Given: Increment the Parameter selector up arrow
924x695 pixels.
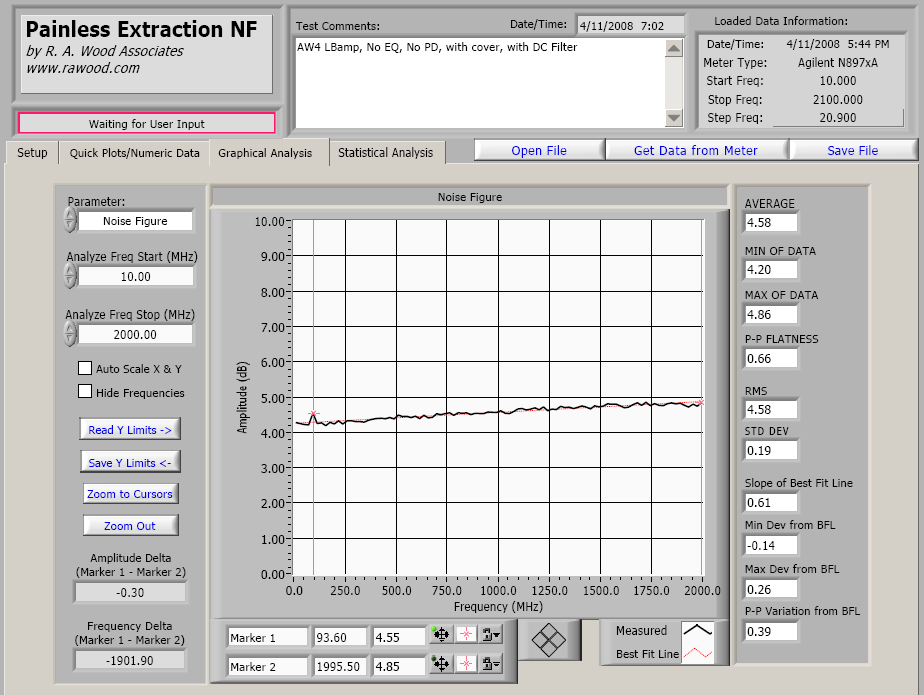Looking at the screenshot, I should click(70, 215).
